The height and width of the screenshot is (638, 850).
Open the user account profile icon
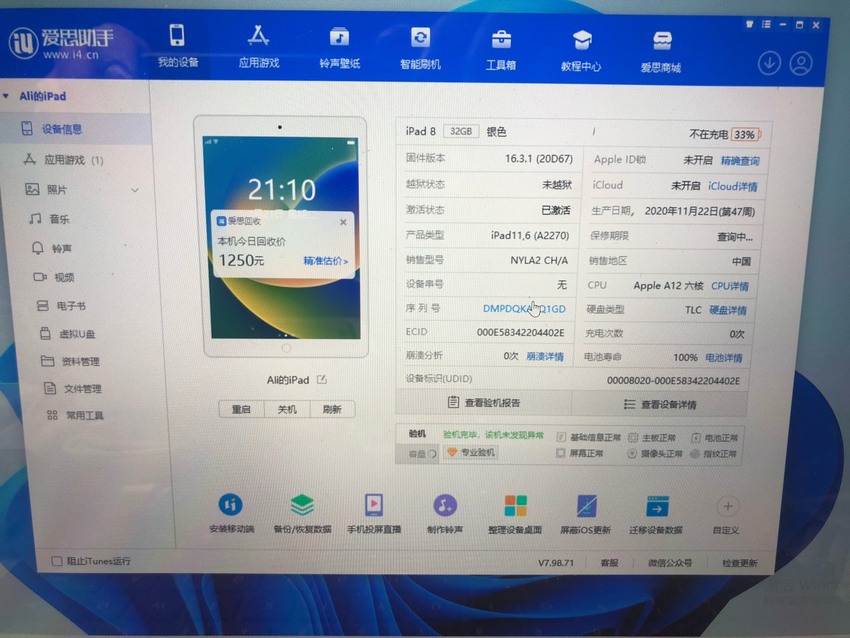[801, 63]
